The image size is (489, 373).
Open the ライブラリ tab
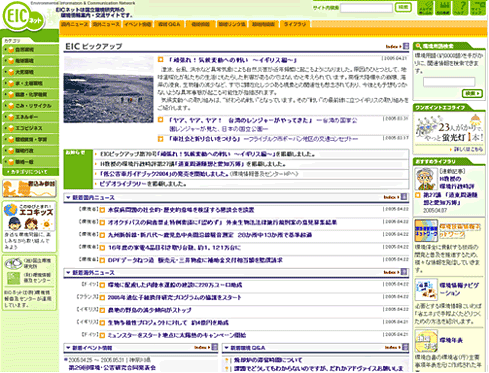(295, 24)
